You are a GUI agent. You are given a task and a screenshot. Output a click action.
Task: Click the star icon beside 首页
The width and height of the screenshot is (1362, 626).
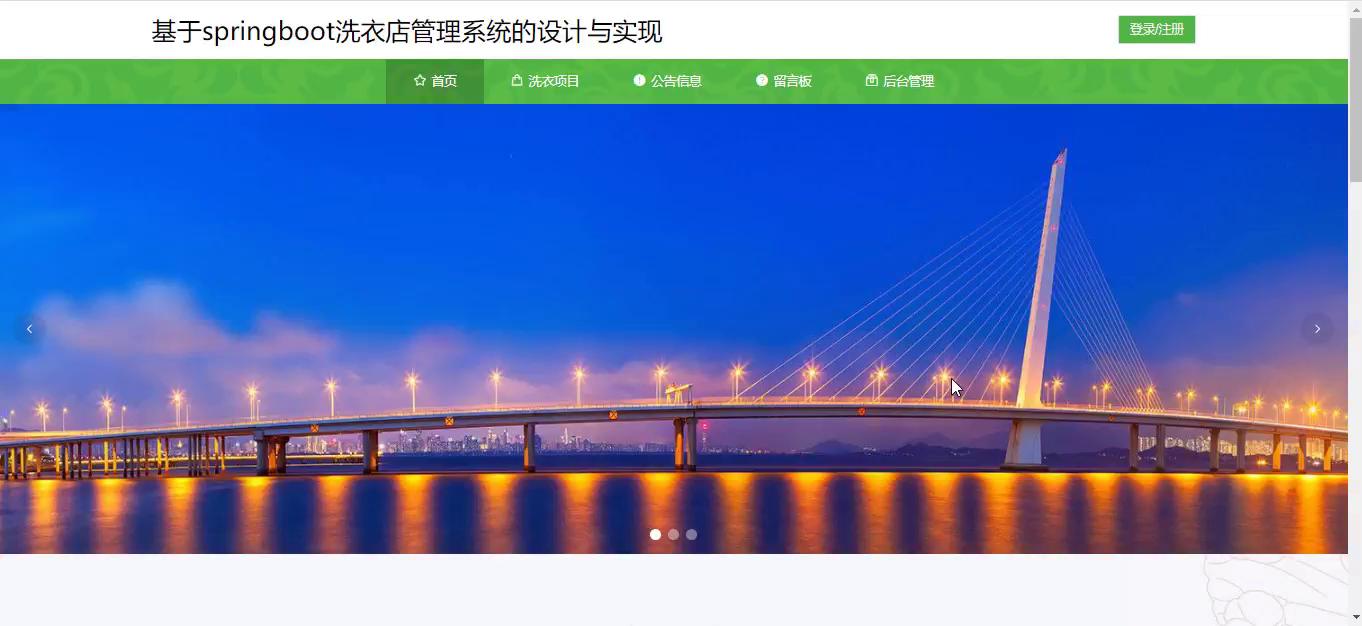tap(420, 81)
